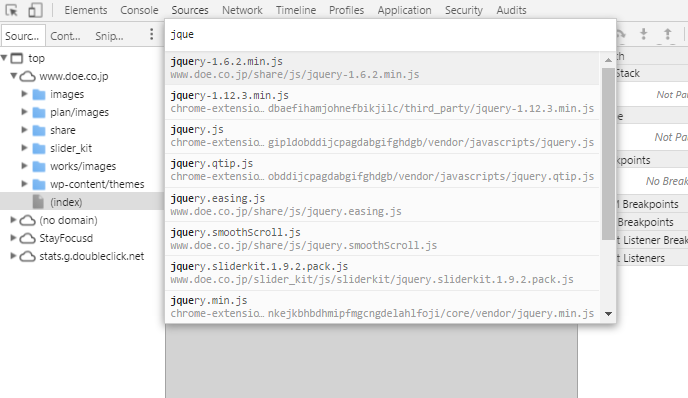The image size is (688, 398).
Task: Expand the share folder
Action: [25, 130]
